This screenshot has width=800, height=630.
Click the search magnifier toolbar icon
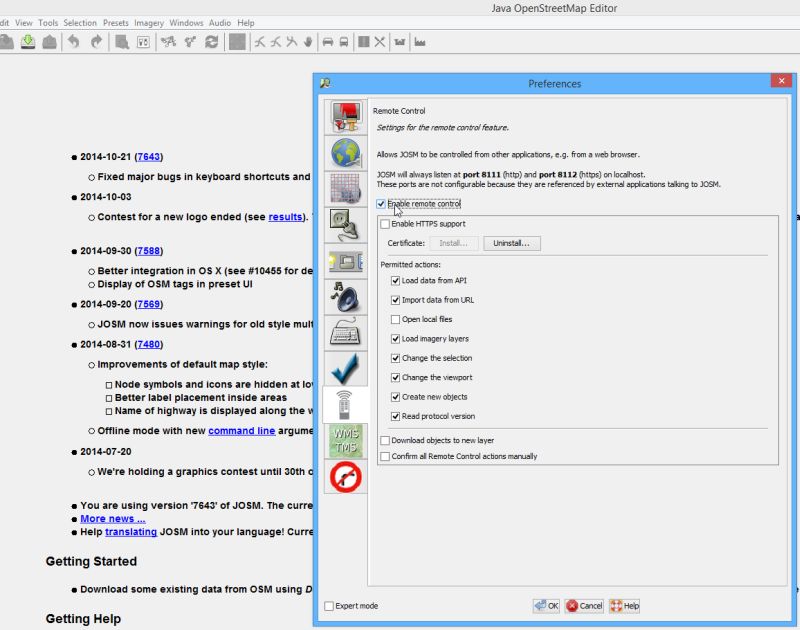[122, 42]
